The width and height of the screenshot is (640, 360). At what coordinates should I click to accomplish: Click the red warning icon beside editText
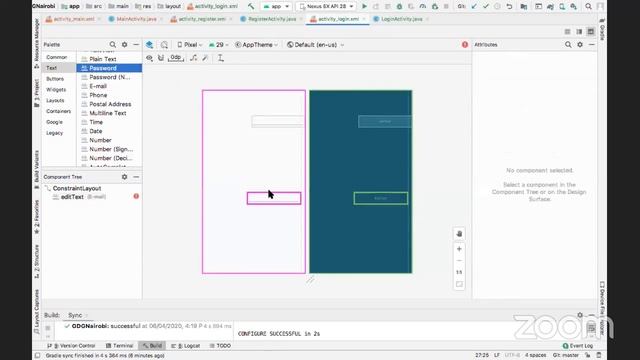click(x=136, y=196)
